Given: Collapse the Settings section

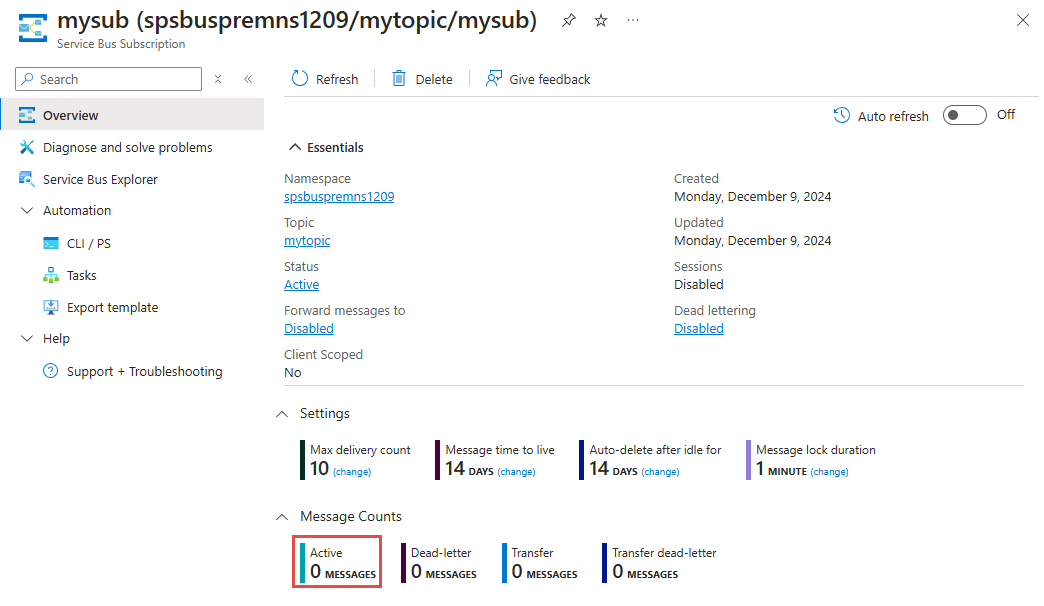Looking at the screenshot, I should [282, 413].
